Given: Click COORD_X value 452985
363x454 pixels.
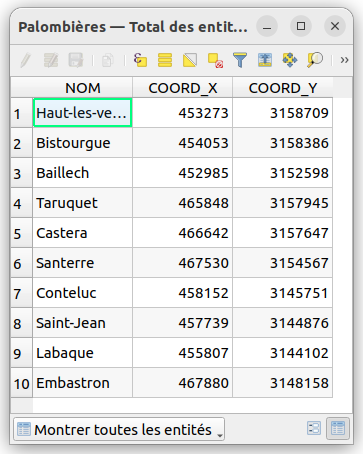Looking at the screenshot, I should 183,173.
